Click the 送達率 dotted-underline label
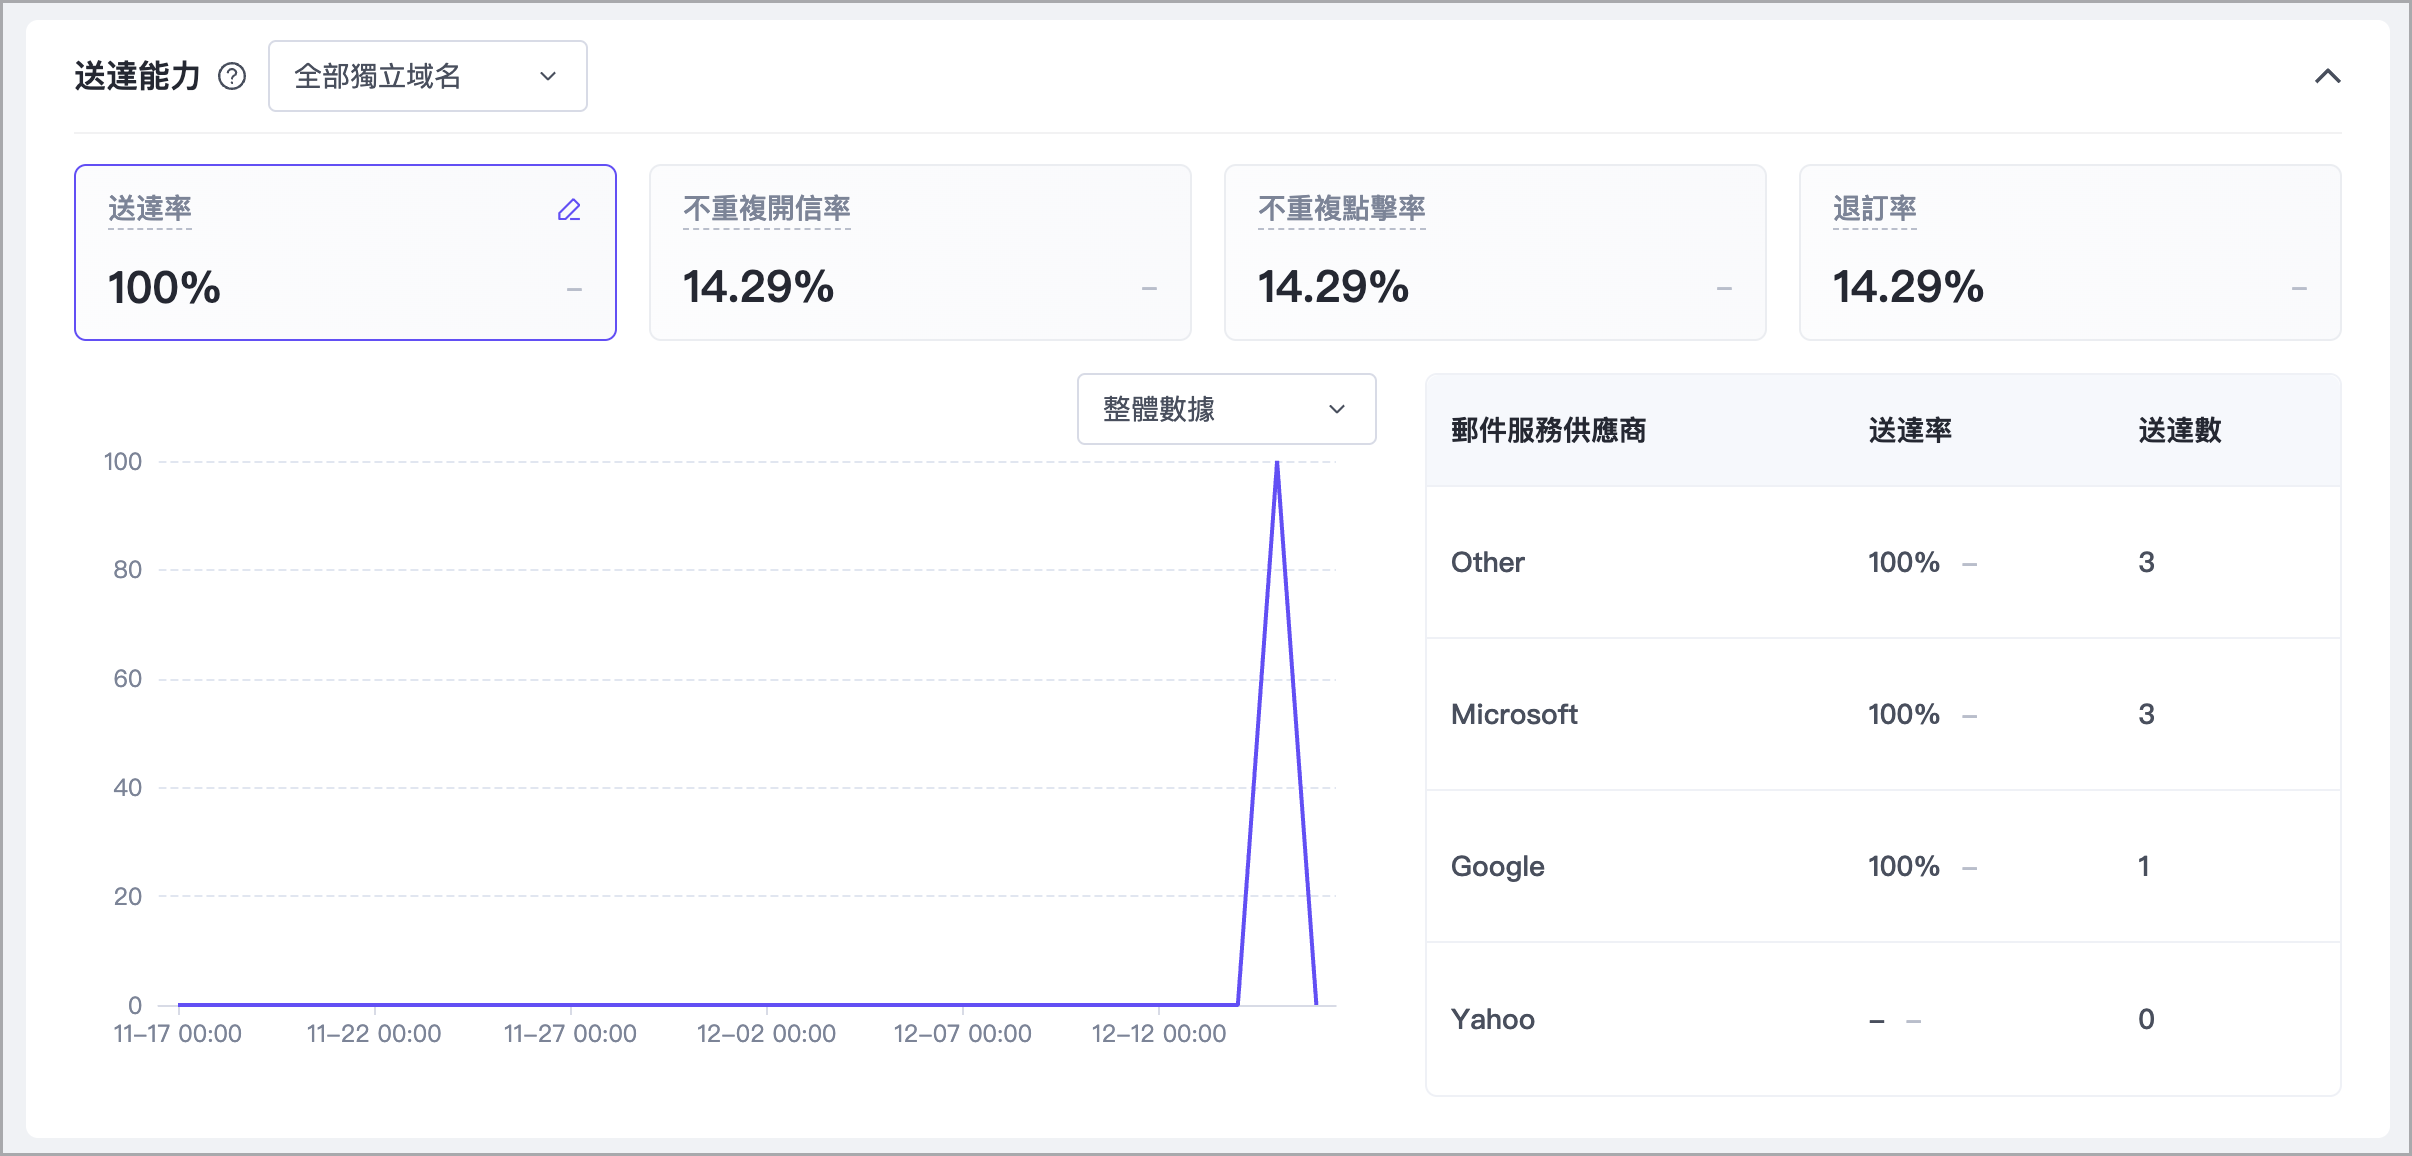This screenshot has height=1156, width=2412. coord(150,209)
